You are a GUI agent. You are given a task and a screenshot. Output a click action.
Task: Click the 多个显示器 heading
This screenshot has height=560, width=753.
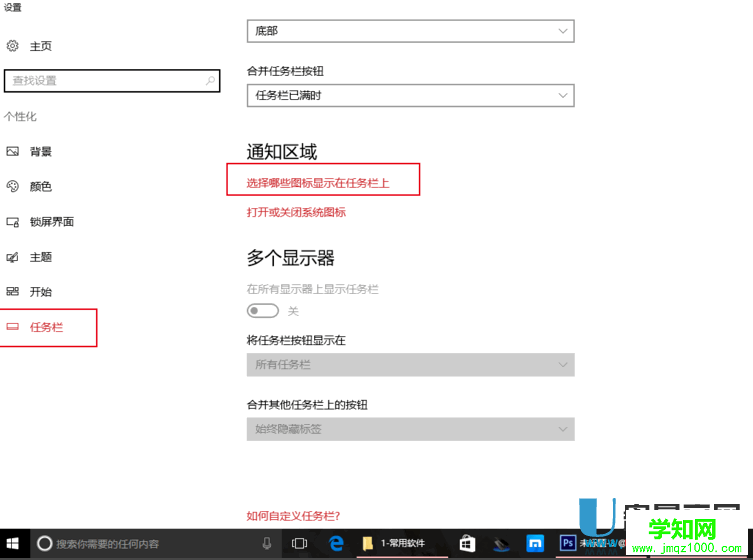point(291,258)
